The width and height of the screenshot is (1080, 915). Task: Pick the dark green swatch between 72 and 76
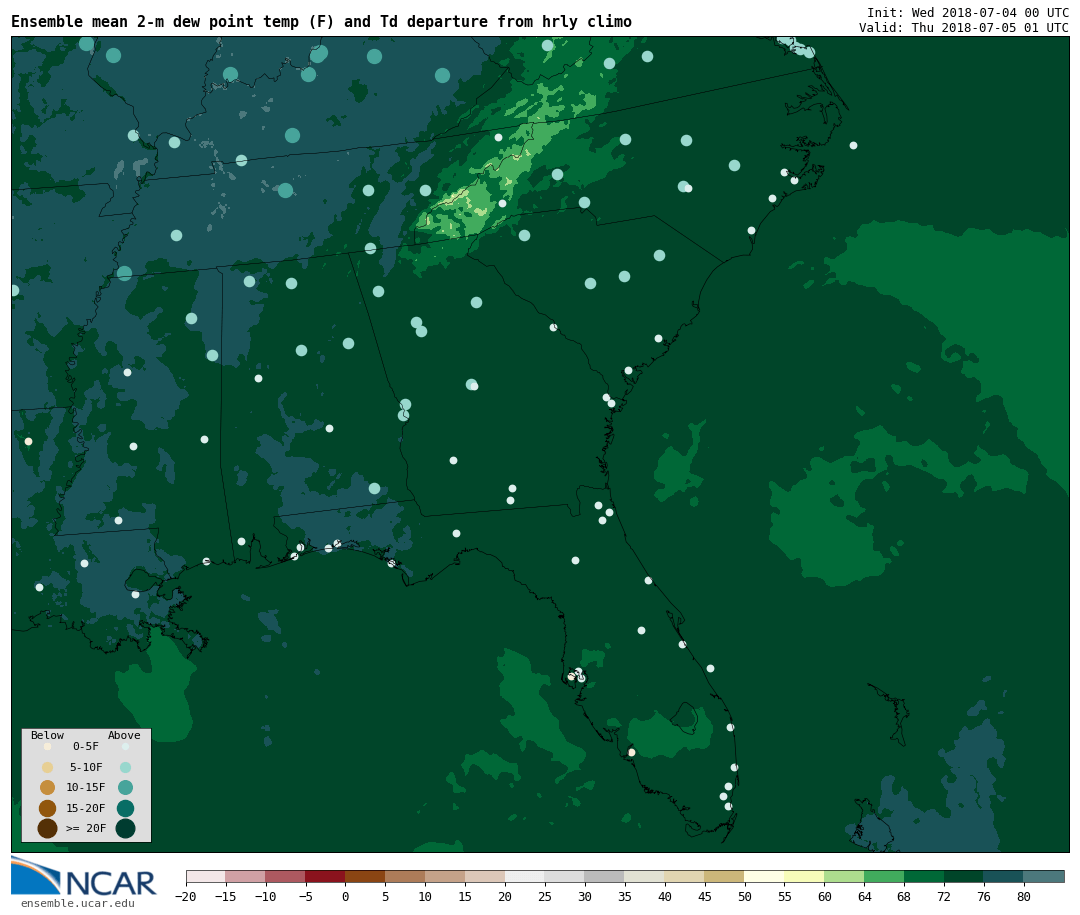point(964,876)
